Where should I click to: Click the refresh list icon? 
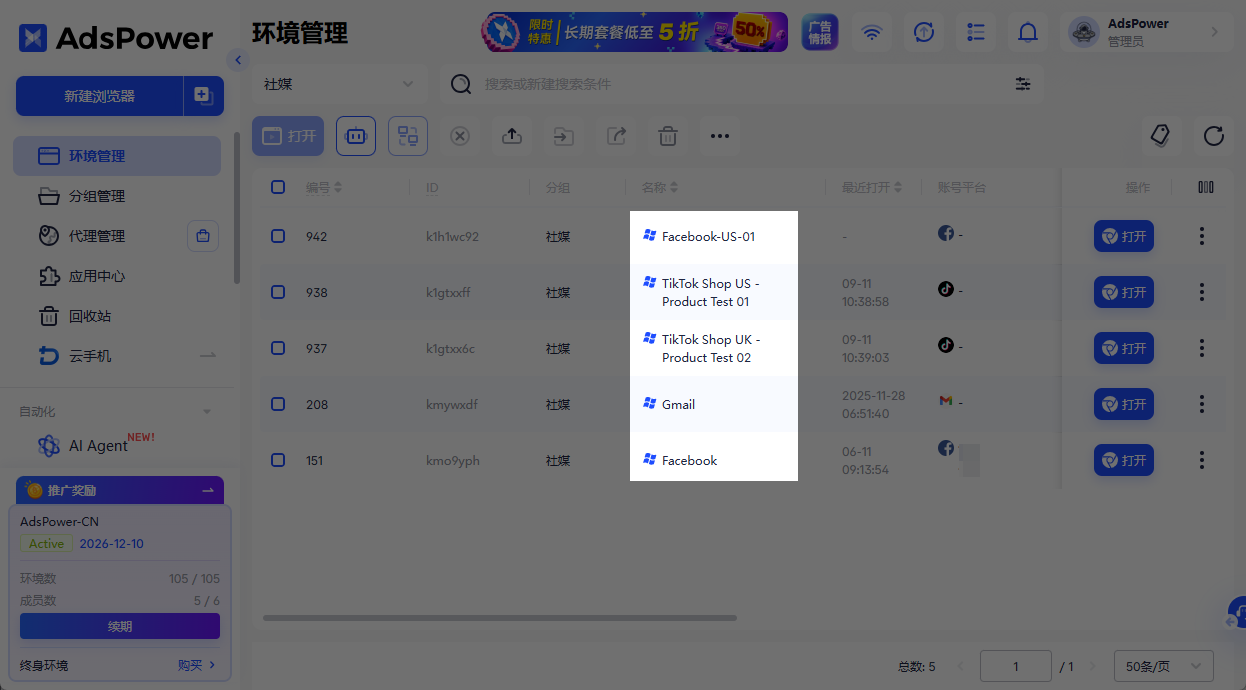coord(1214,136)
